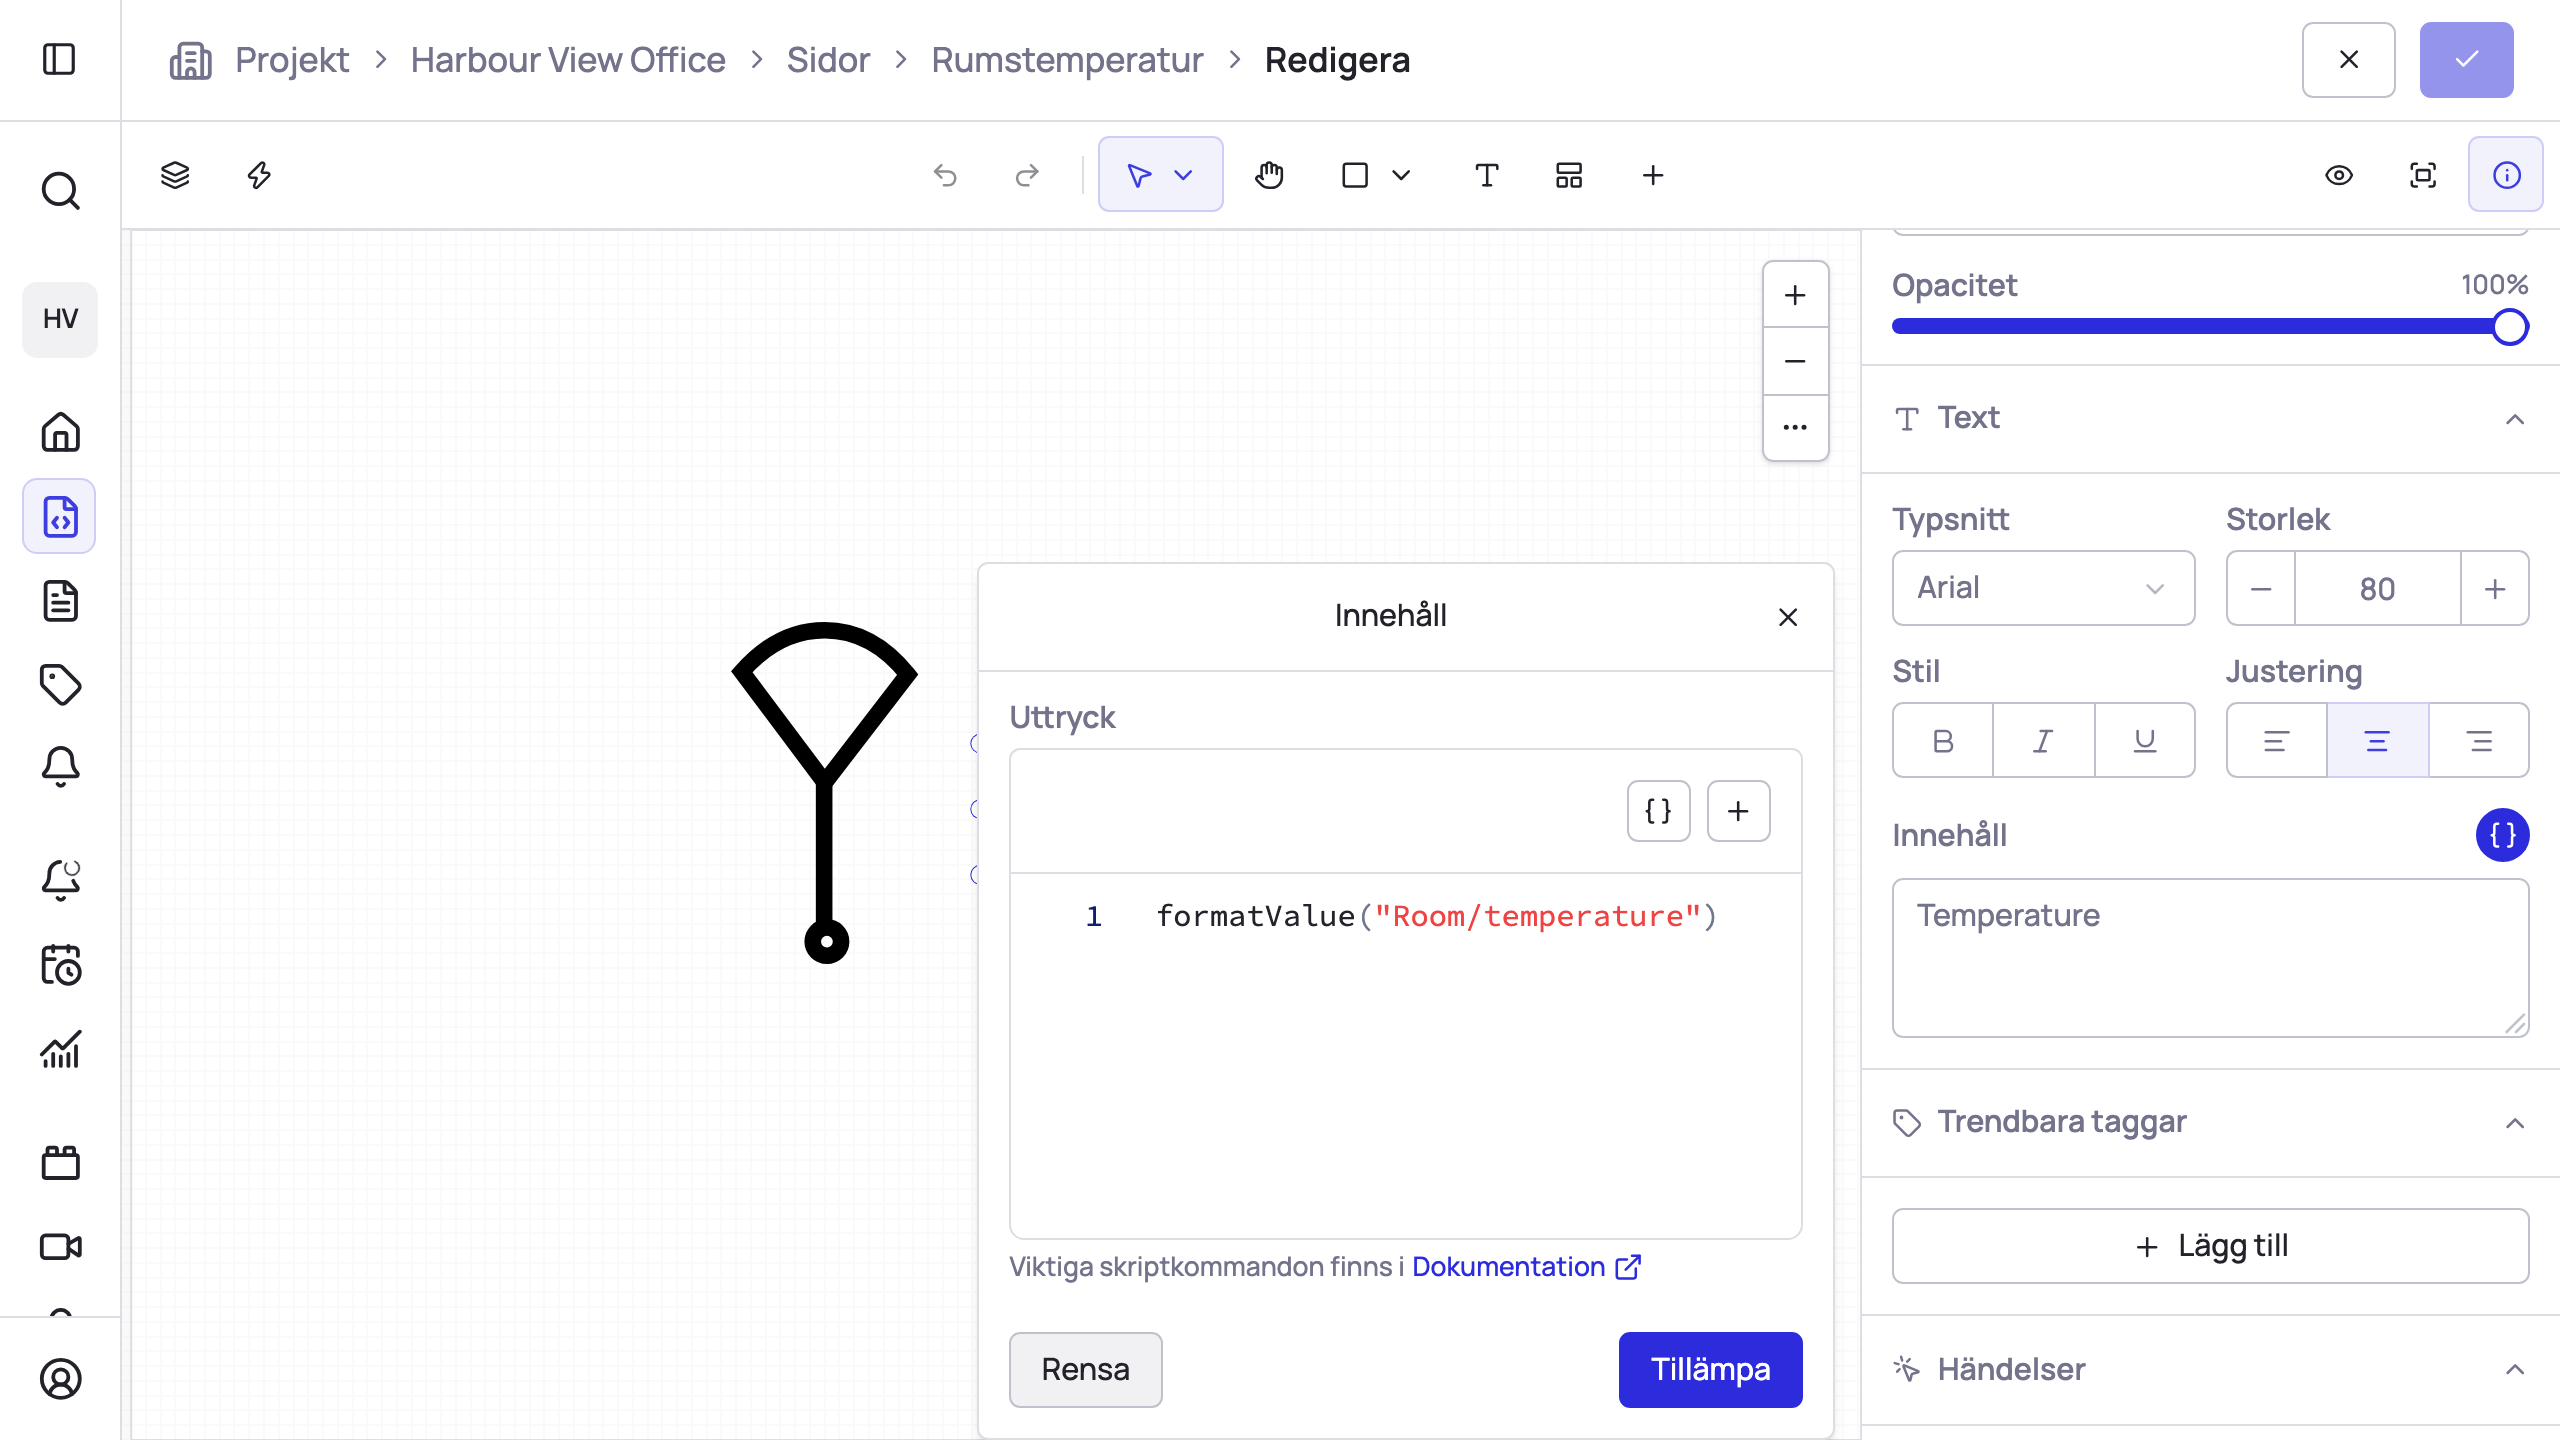2560x1440 pixels.
Task: Toggle italic text style
Action: click(x=2043, y=740)
